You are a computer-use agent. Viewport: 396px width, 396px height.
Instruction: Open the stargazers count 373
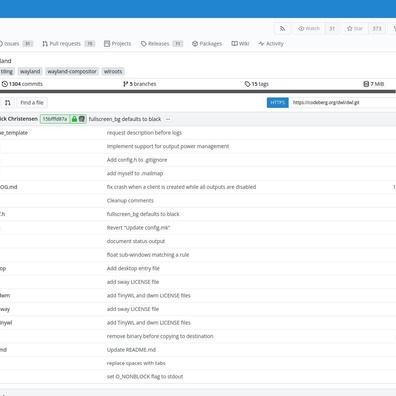(377, 29)
